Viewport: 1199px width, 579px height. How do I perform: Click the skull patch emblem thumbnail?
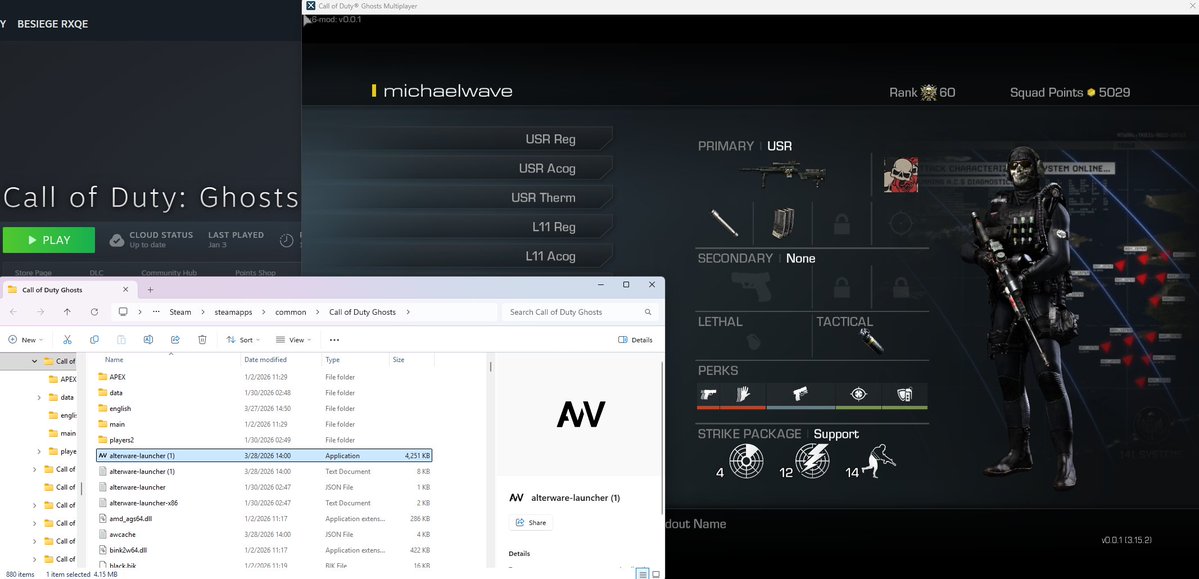pyautogui.click(x=900, y=175)
